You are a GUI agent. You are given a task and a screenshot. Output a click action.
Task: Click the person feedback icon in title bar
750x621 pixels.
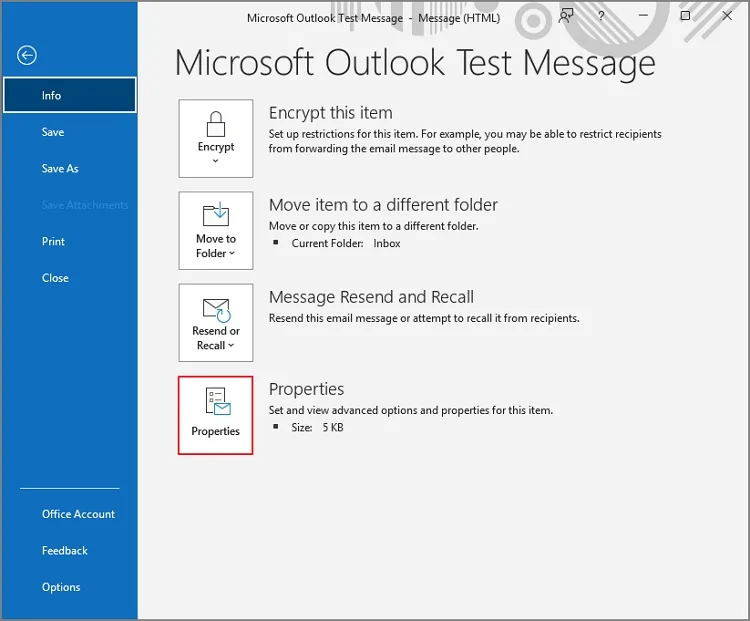click(x=567, y=16)
